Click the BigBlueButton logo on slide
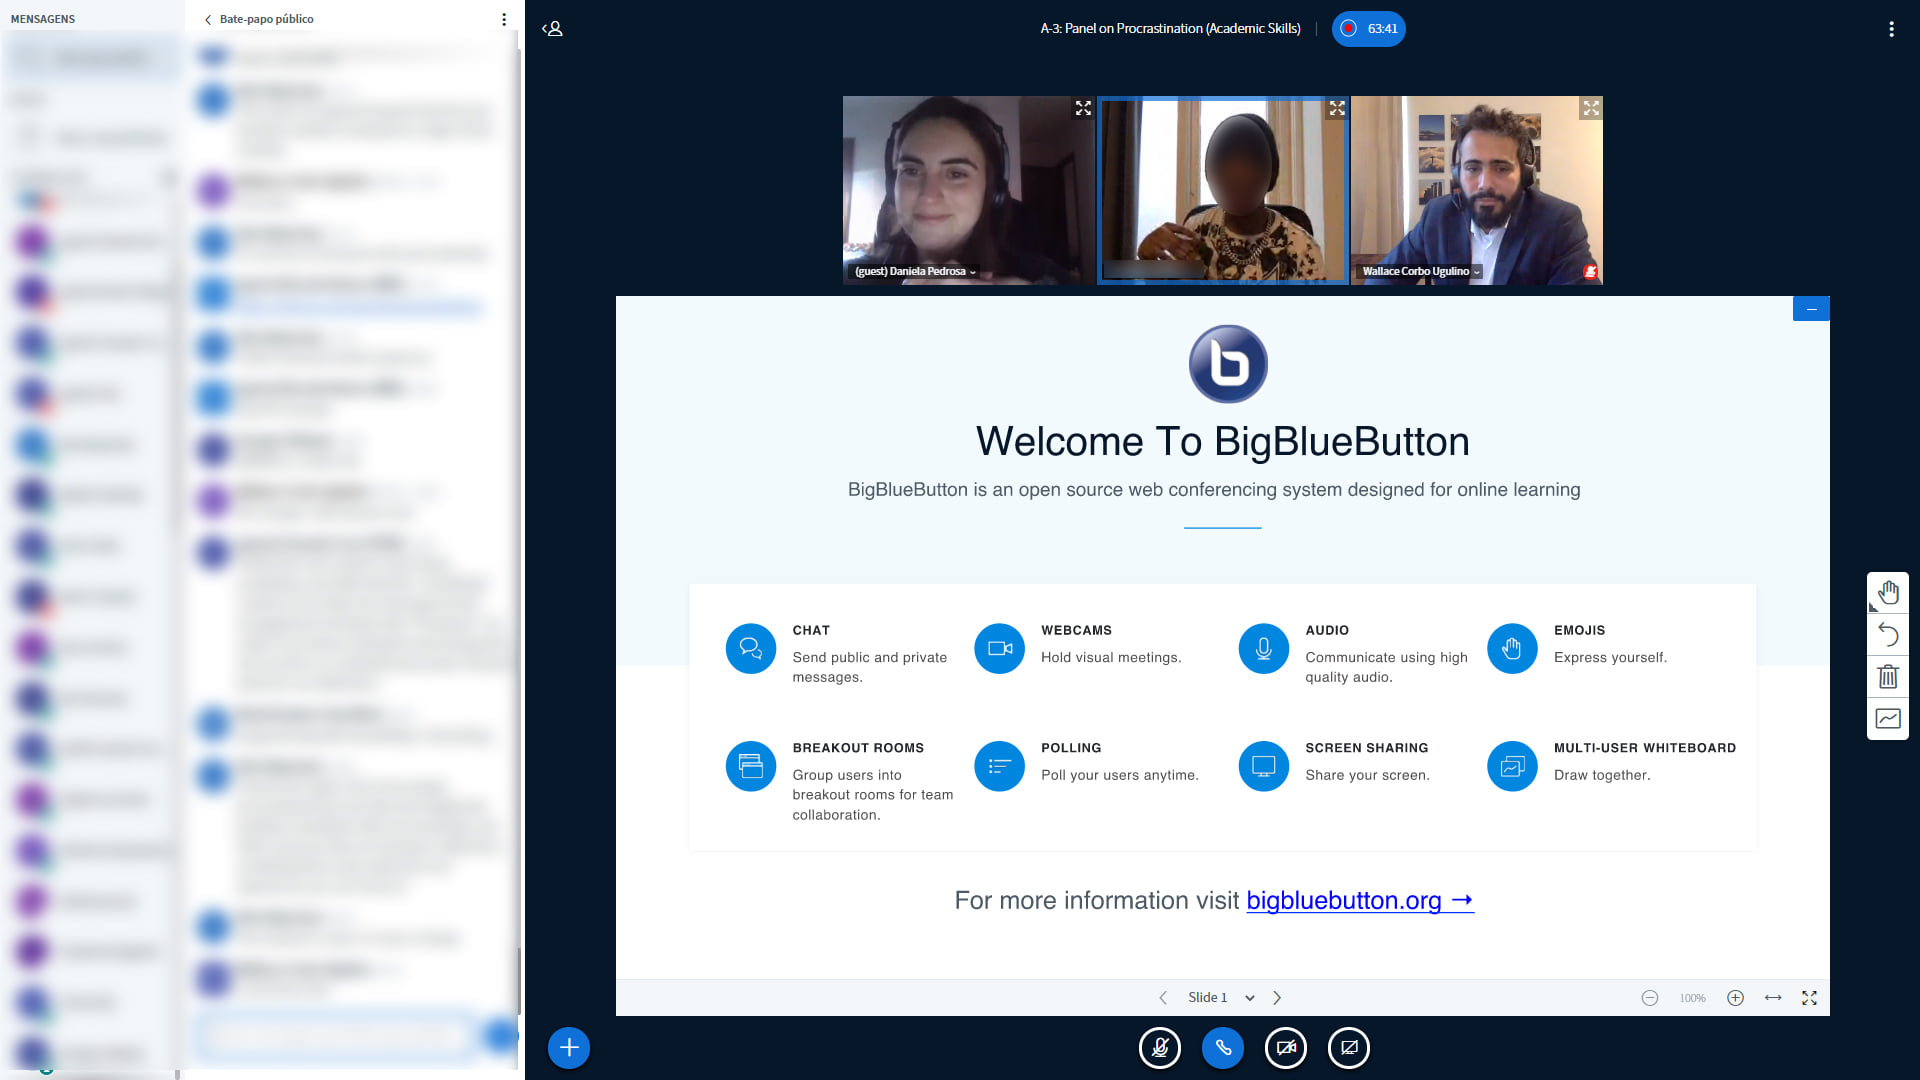This screenshot has width=1920, height=1080. tap(1228, 364)
